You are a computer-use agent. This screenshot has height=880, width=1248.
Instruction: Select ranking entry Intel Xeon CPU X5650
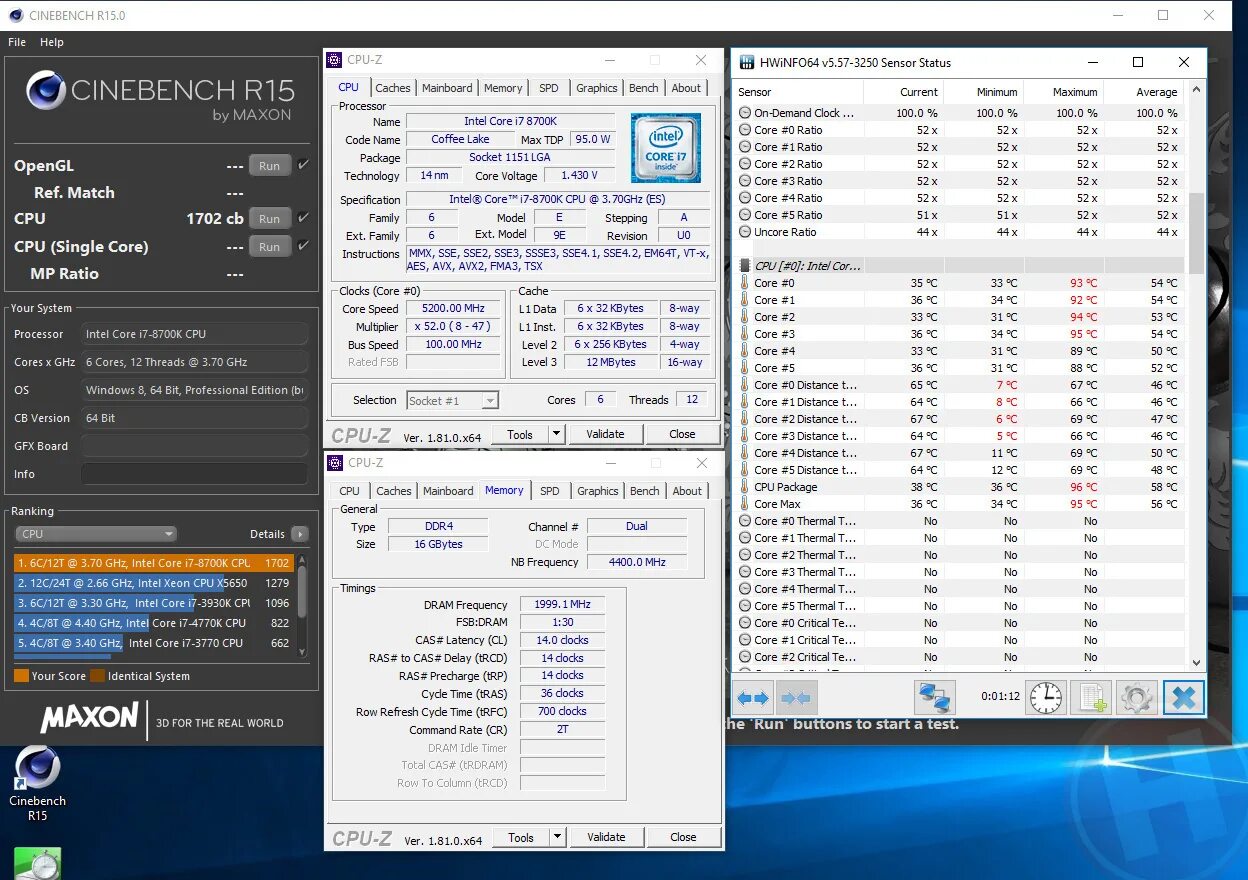(x=154, y=583)
